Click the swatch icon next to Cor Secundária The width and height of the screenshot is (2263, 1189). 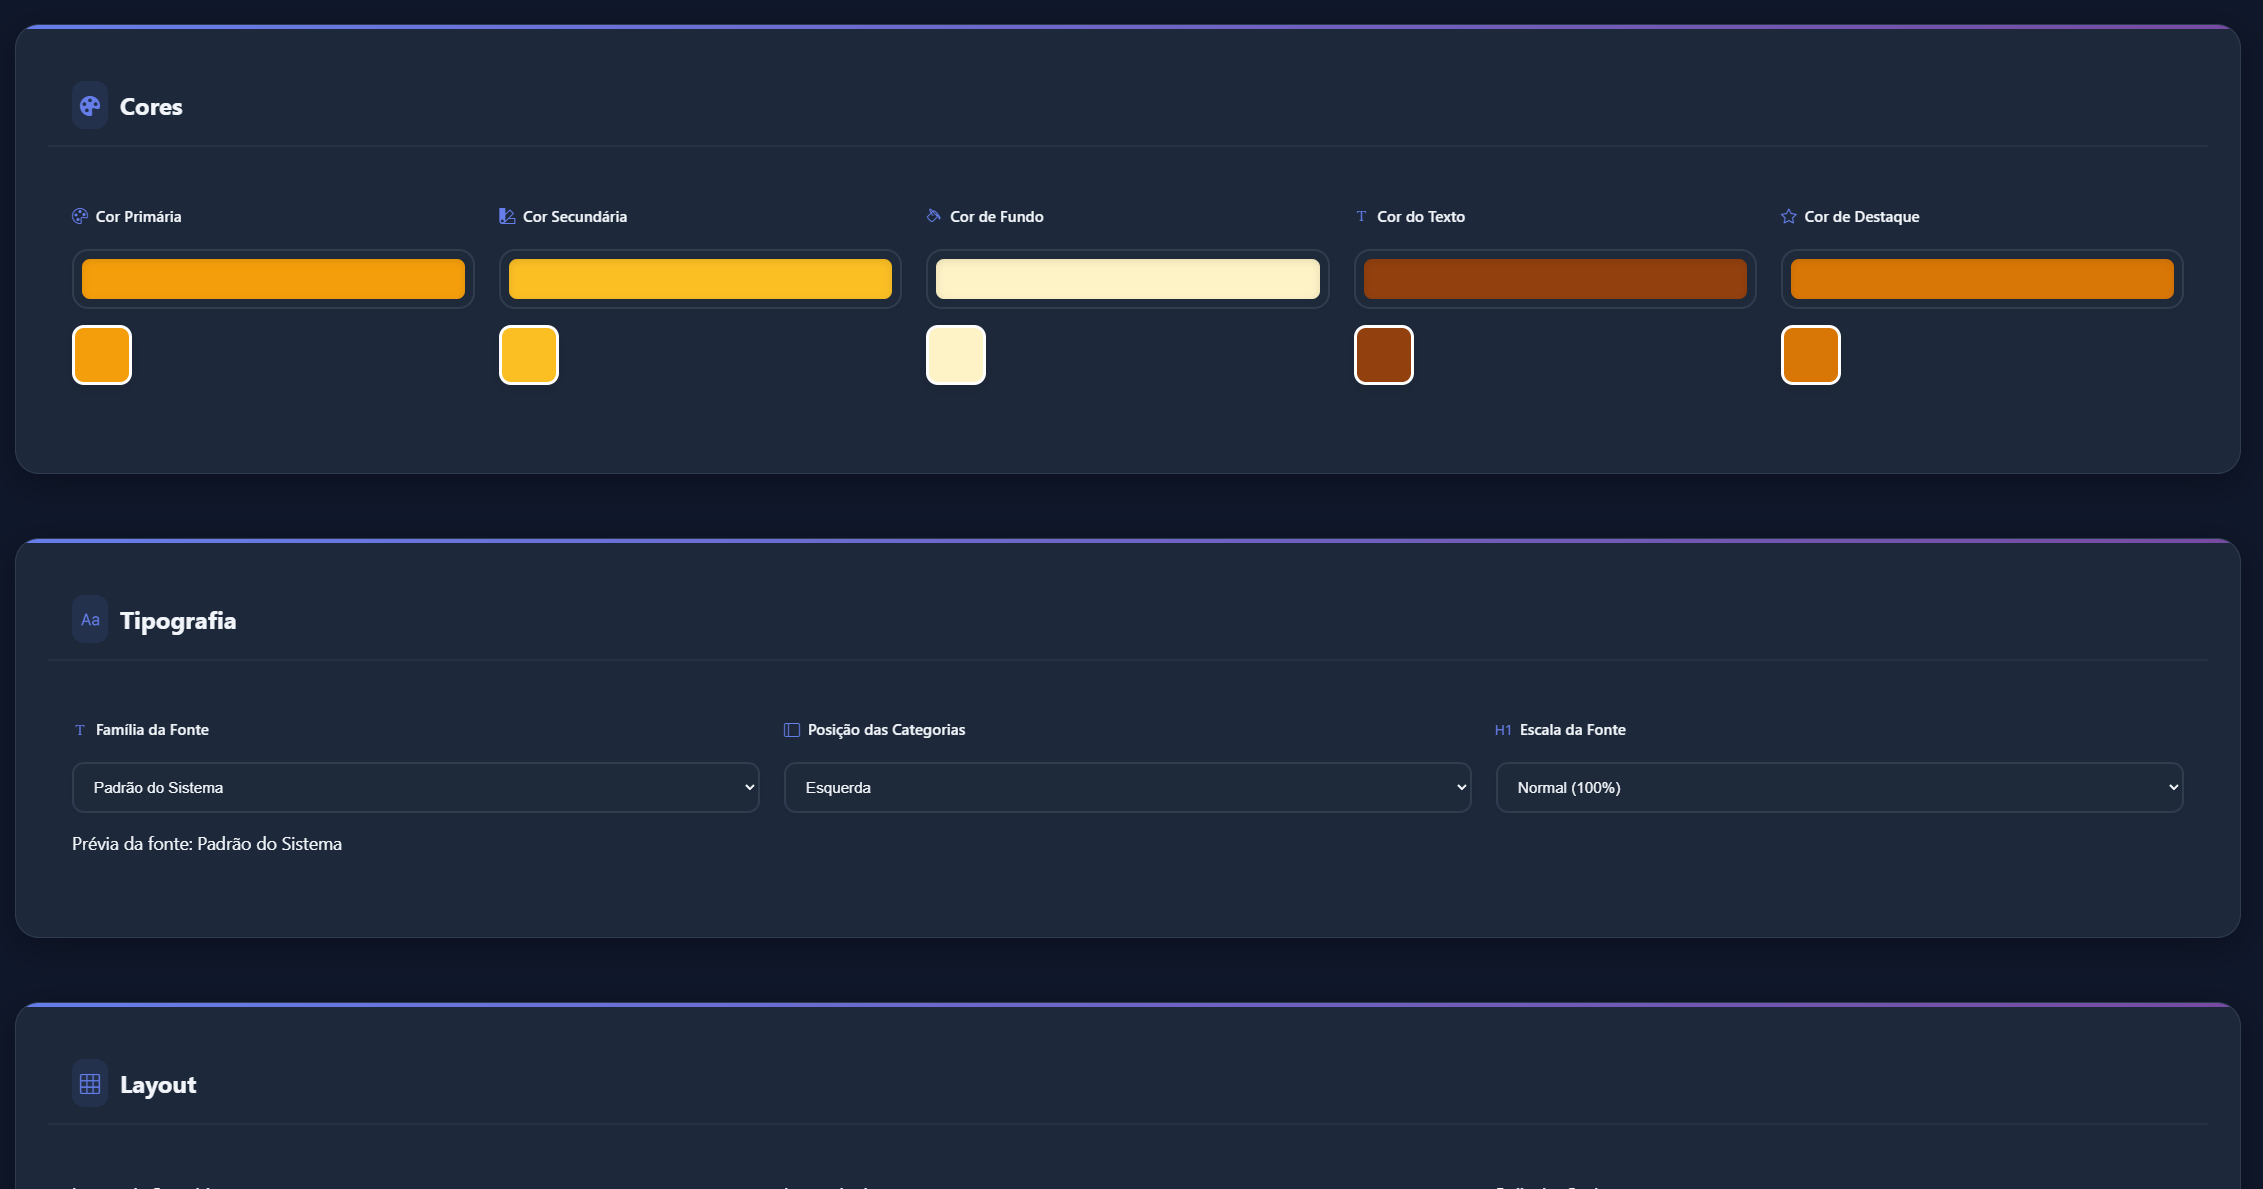(507, 216)
